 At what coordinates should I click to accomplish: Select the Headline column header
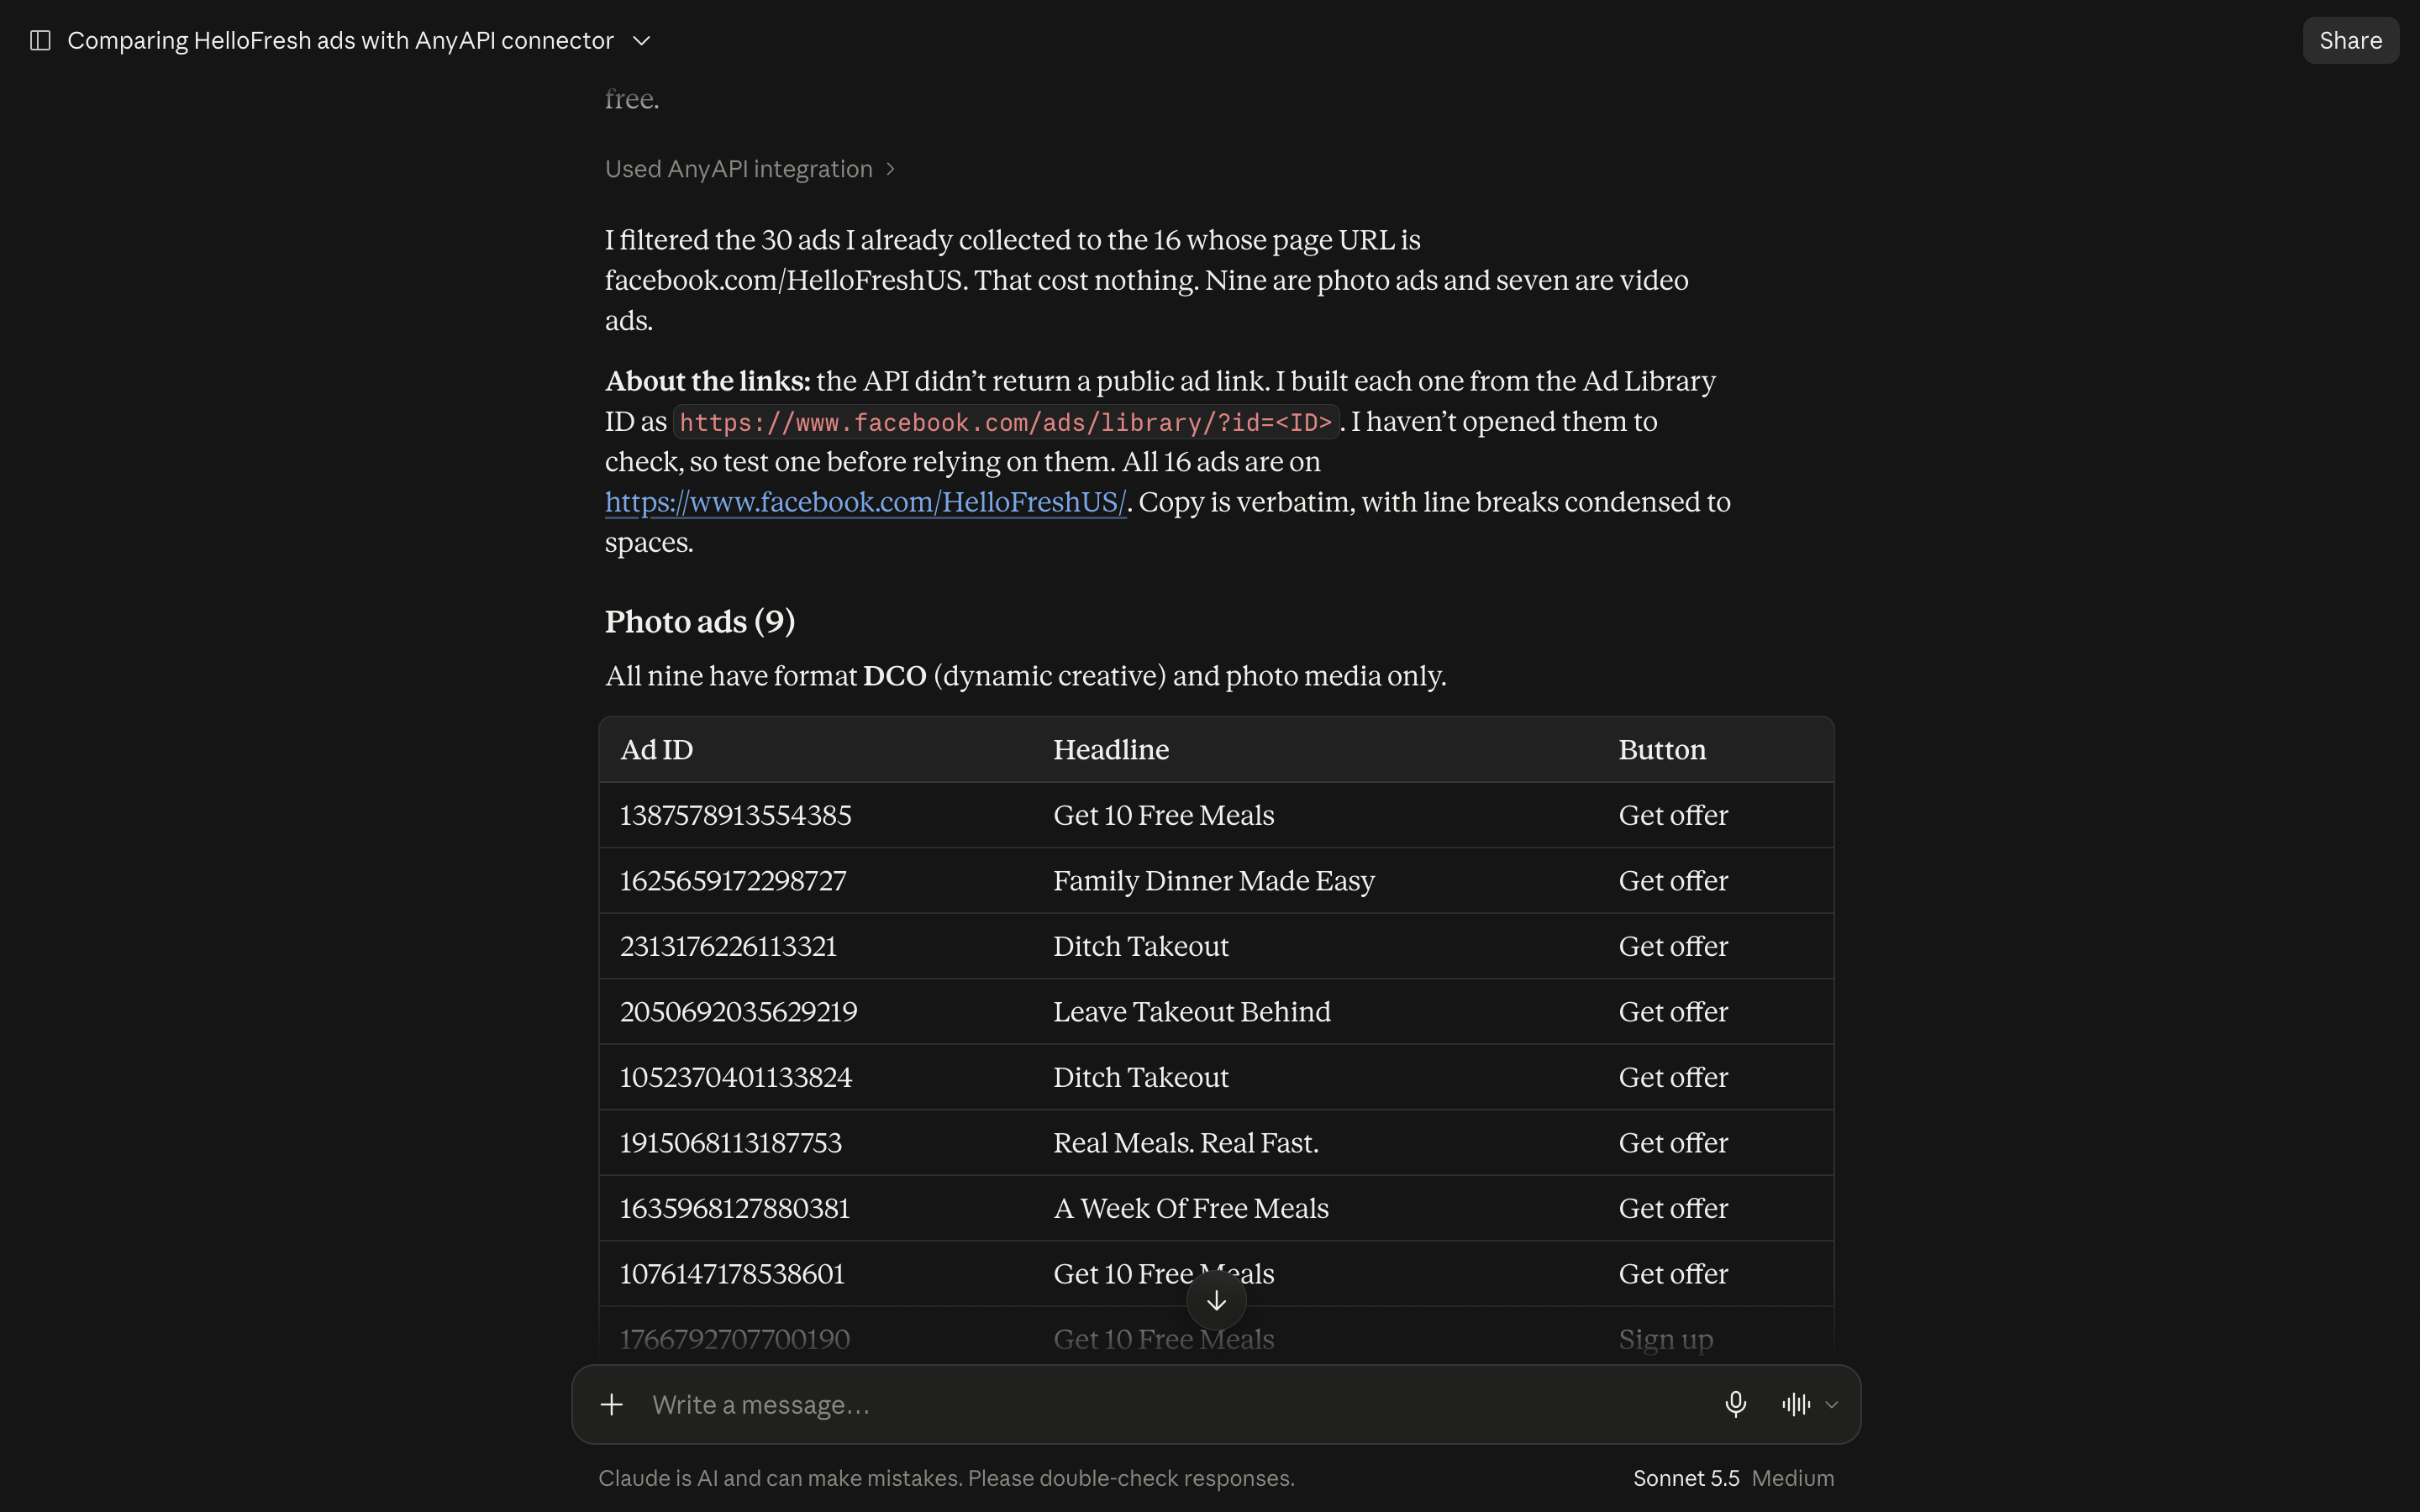click(x=1111, y=749)
